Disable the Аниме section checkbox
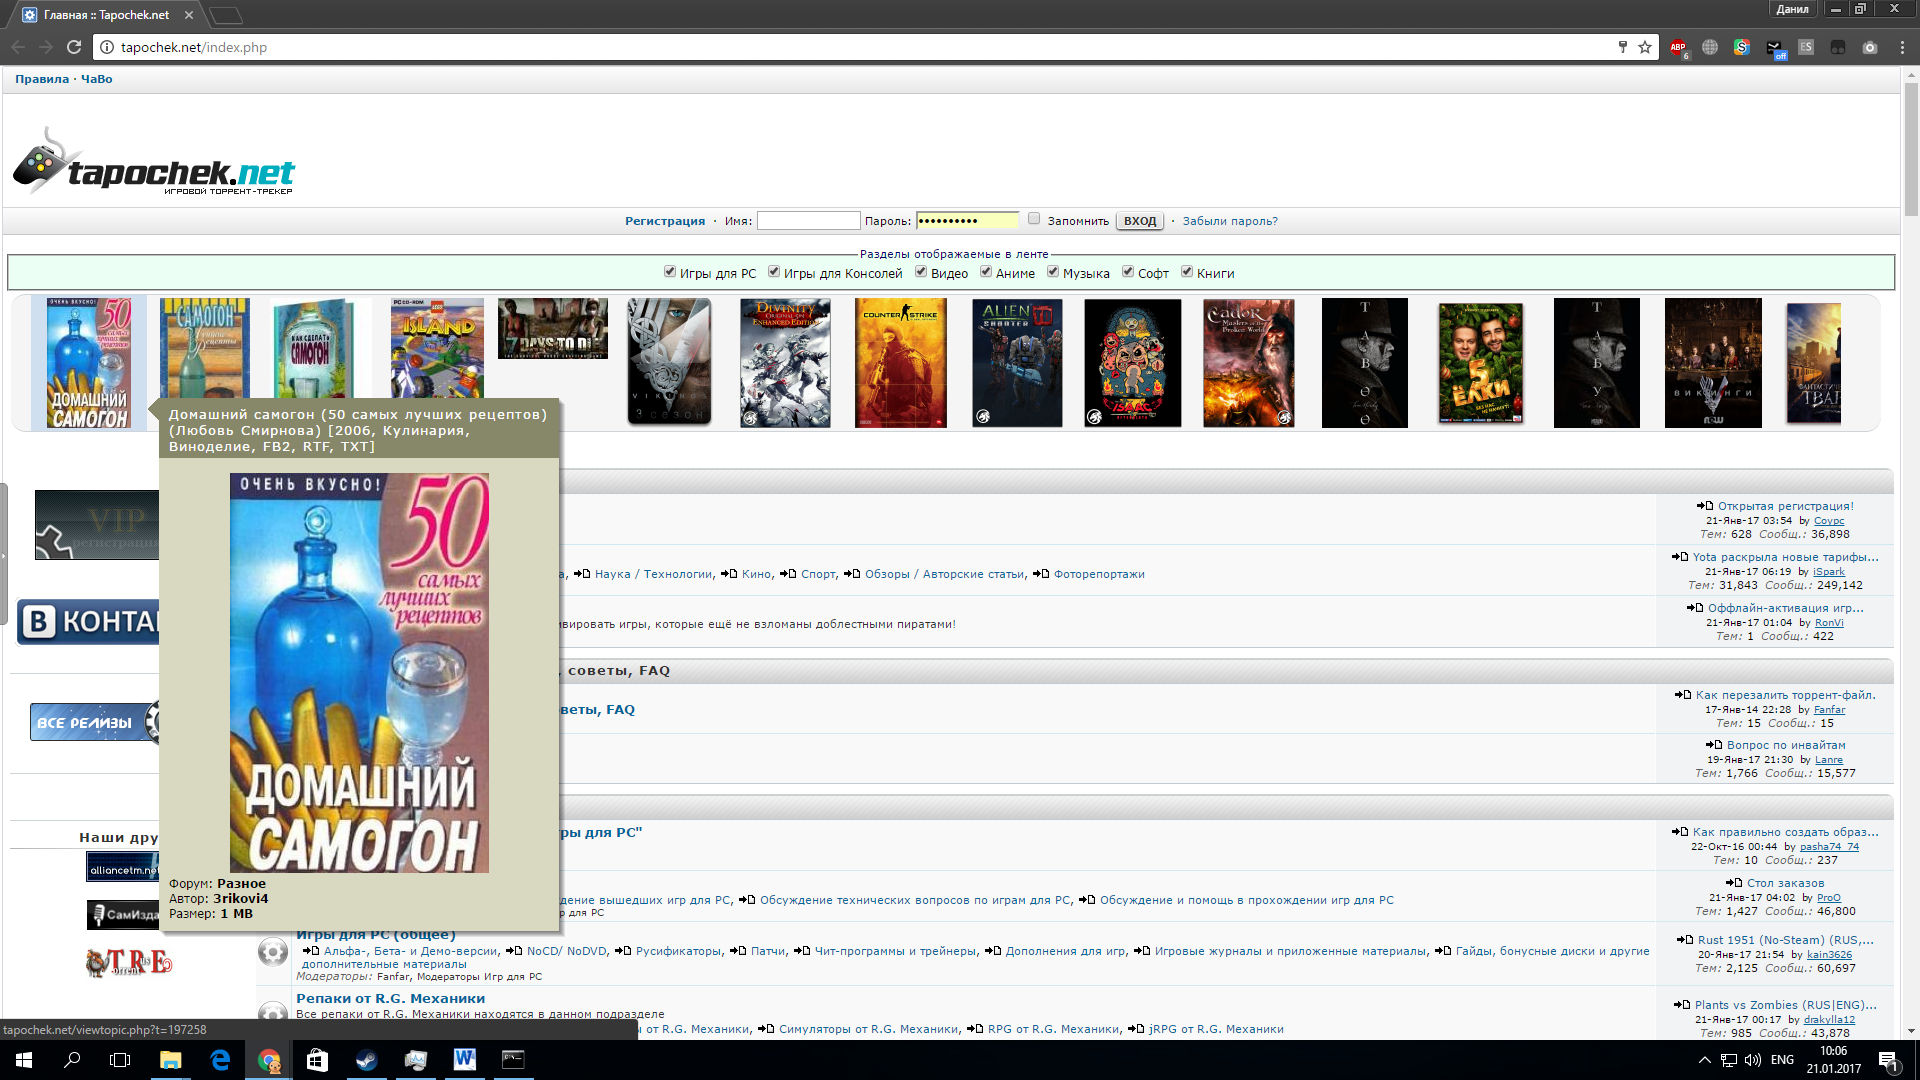The image size is (1920, 1080). coord(986,271)
